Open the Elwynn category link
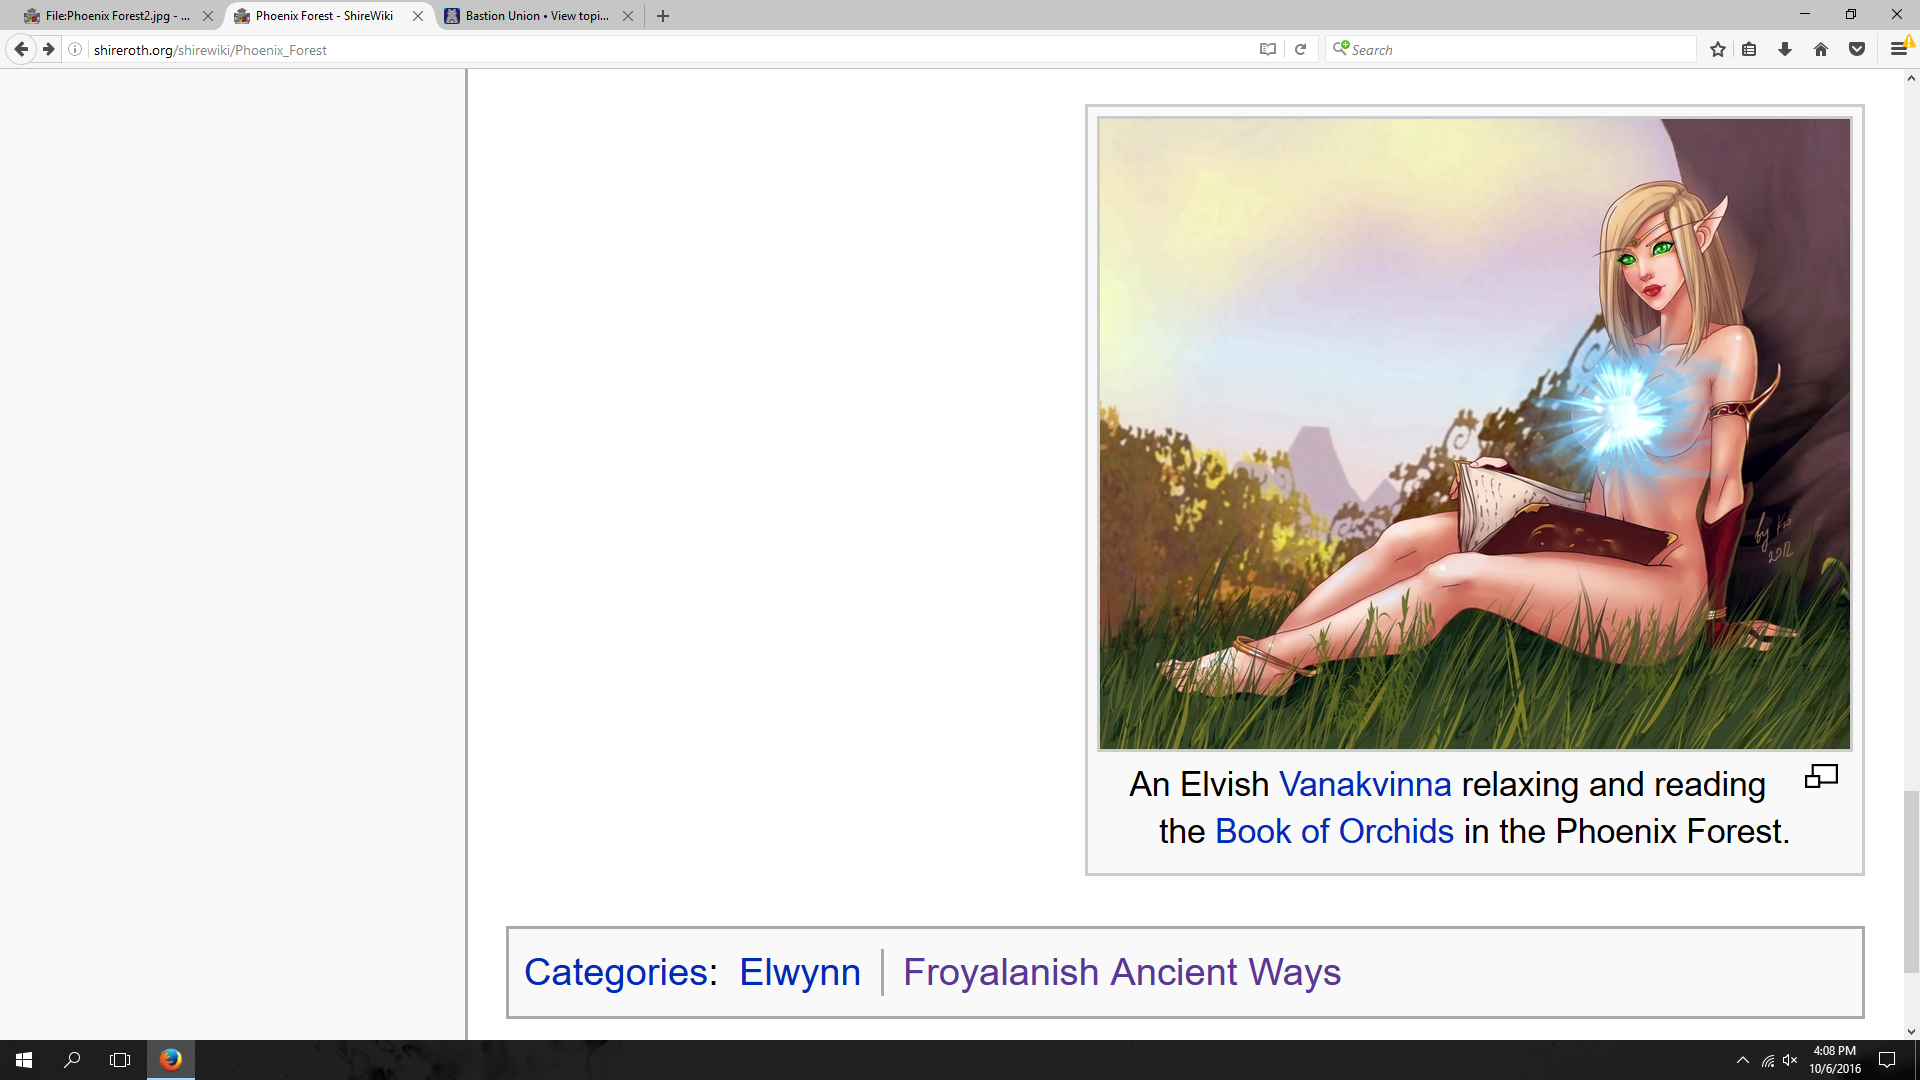Screen dimensions: 1920x1080 coord(800,972)
